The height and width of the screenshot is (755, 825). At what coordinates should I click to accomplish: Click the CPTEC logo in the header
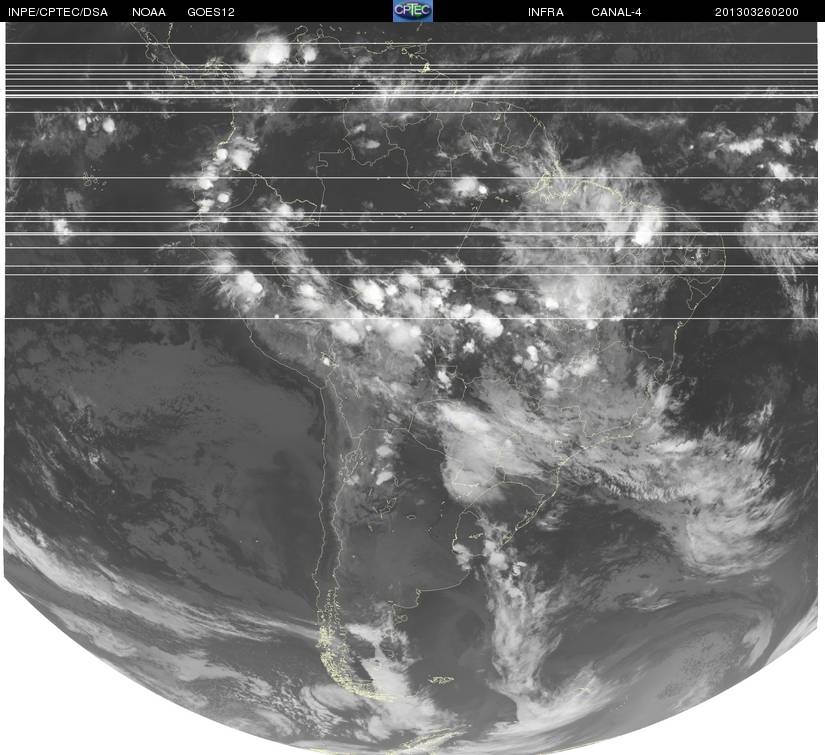pos(413,11)
